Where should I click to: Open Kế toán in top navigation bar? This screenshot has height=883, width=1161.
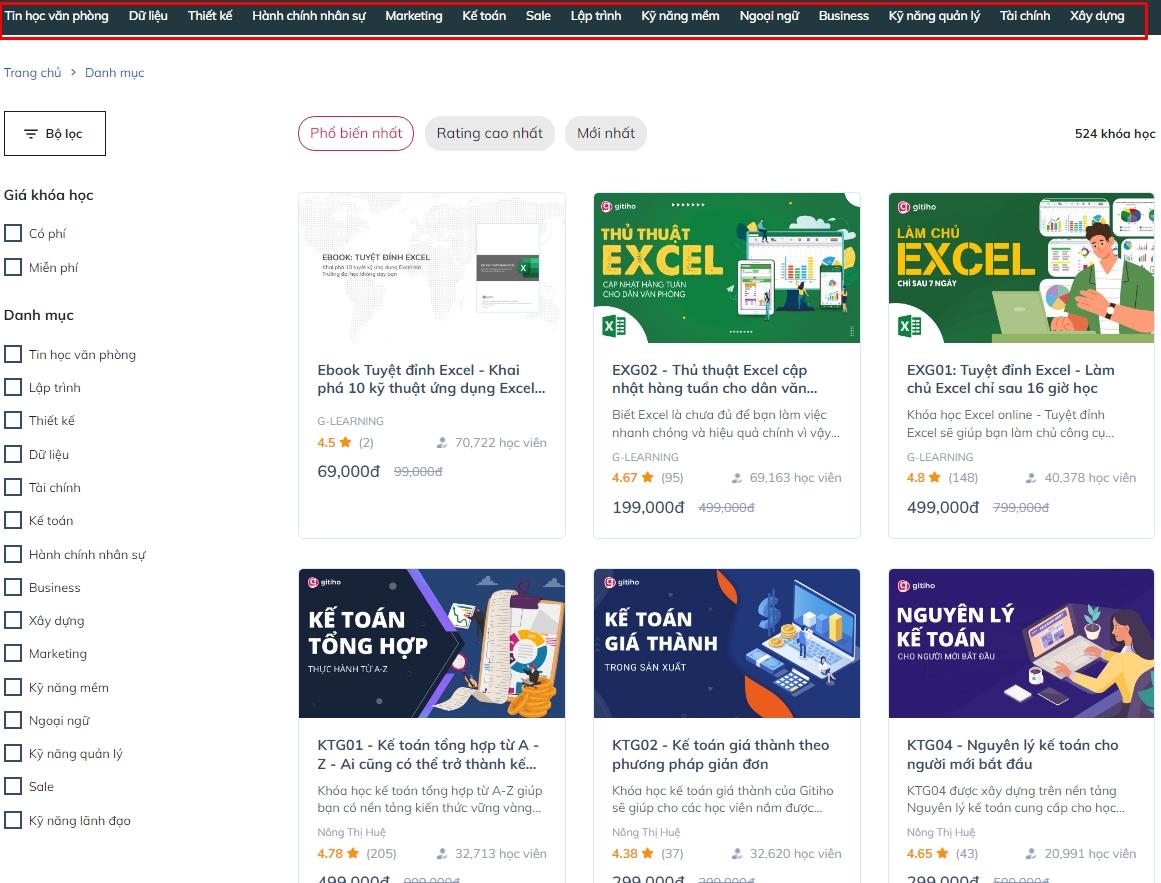point(484,16)
